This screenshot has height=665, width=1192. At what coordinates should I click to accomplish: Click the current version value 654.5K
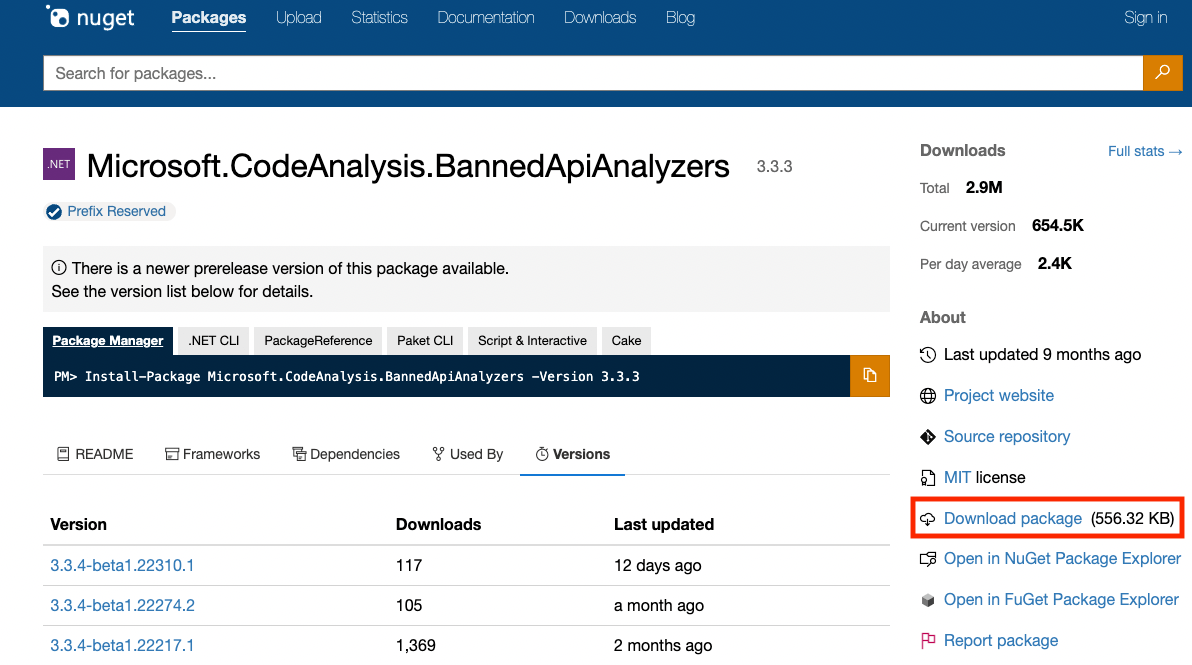pos(1057,226)
